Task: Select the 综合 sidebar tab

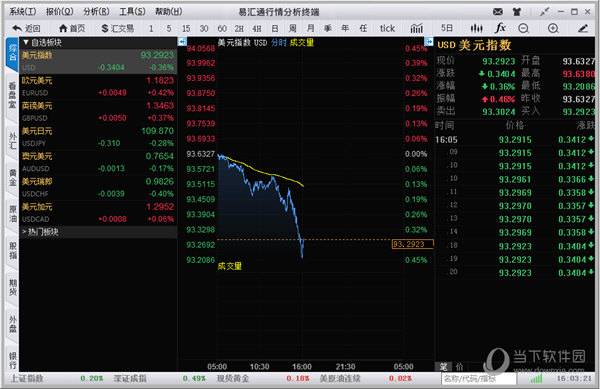Action: pyautogui.click(x=13, y=53)
